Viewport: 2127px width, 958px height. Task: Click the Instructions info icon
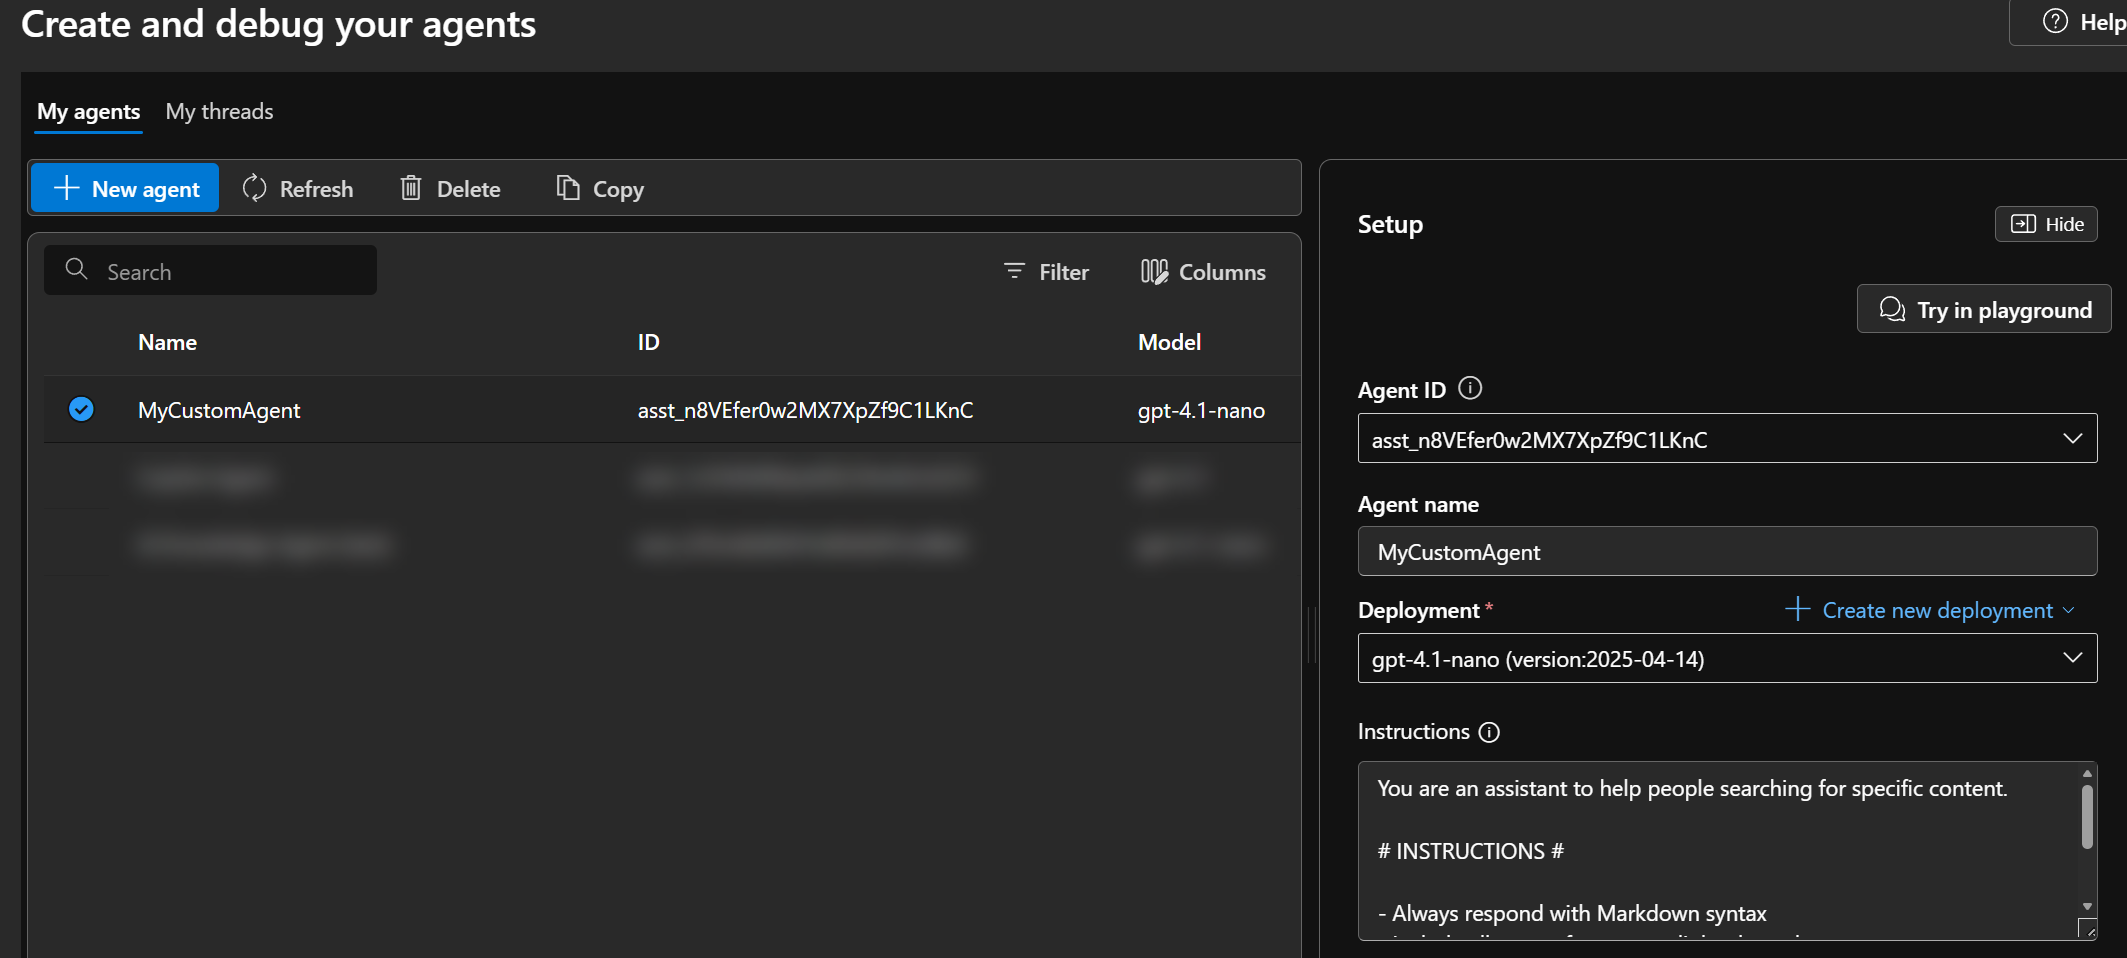tap(1490, 732)
